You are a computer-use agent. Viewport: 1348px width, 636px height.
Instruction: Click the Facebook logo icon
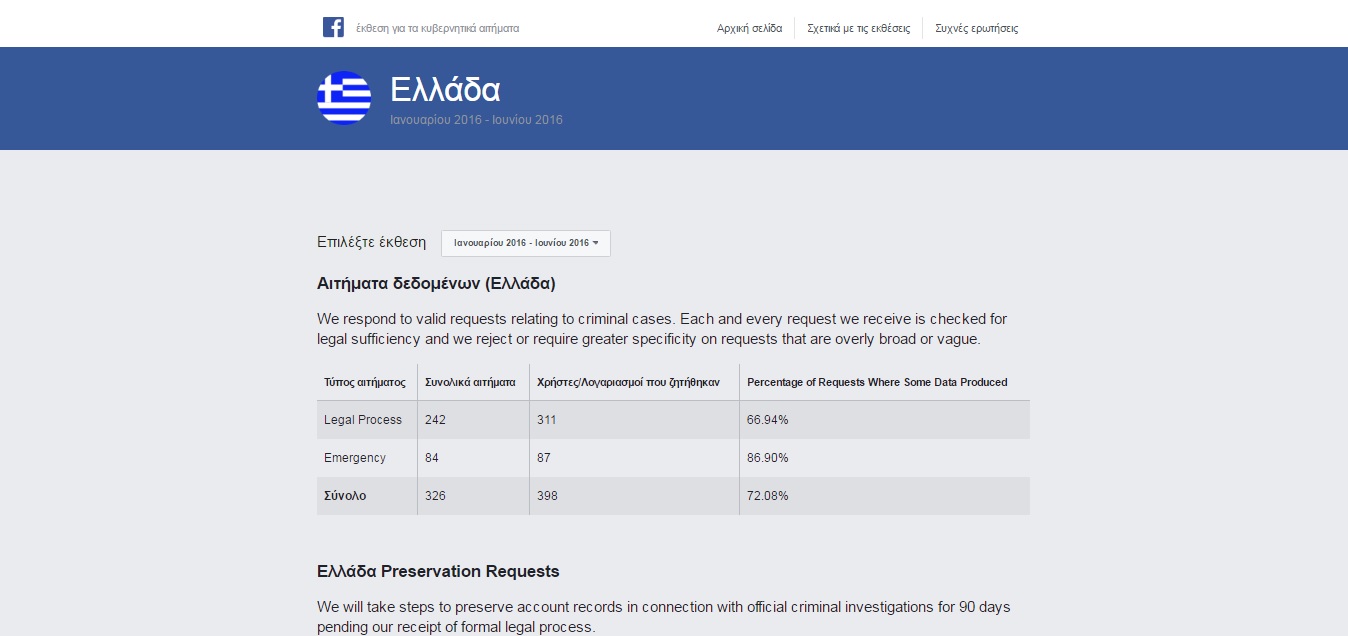click(333, 28)
